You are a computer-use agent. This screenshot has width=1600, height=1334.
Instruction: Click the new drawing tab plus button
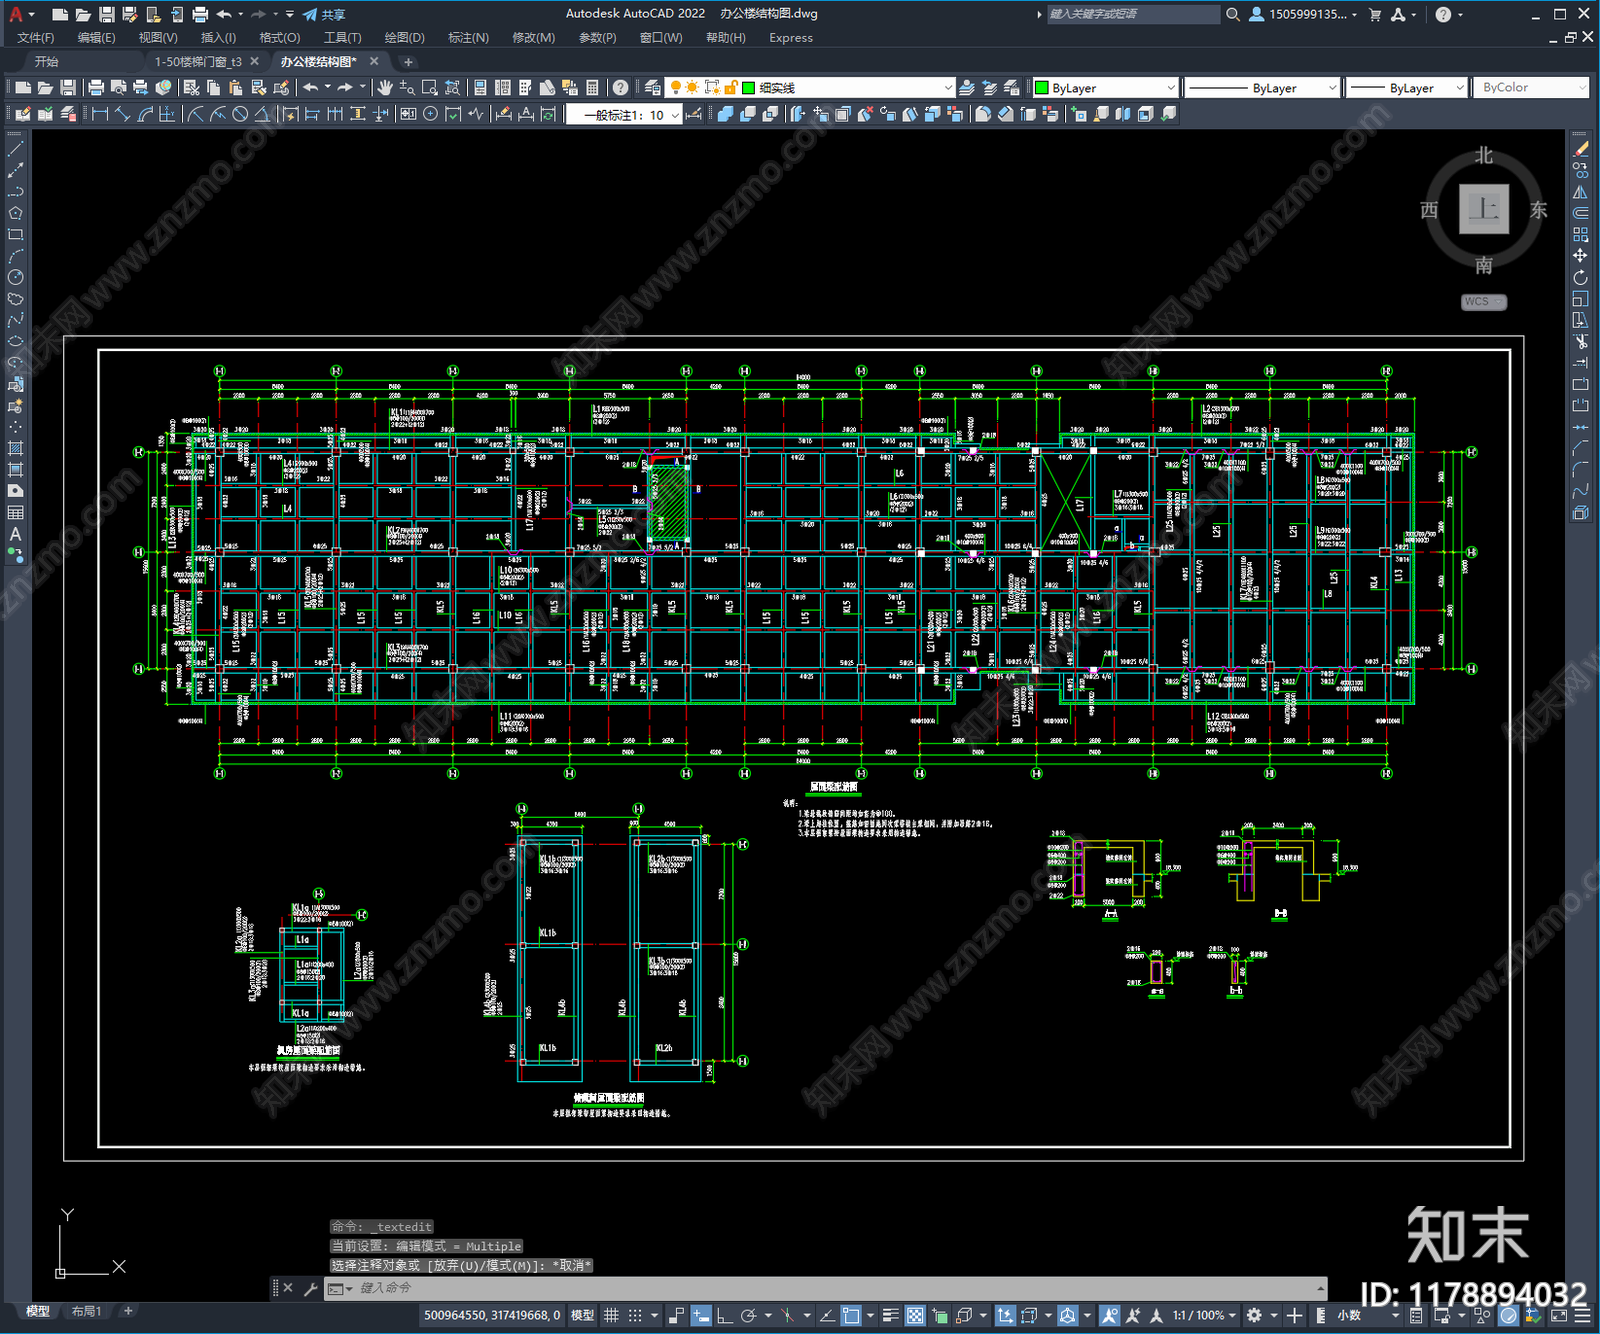(408, 62)
